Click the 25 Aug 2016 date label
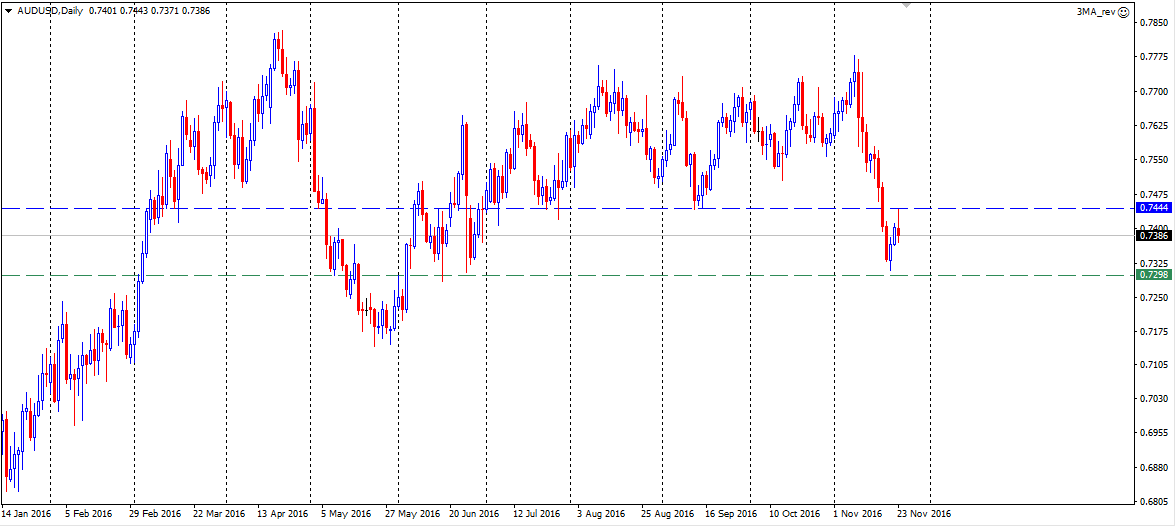Screen dimensions: 1175x526 (665, 514)
